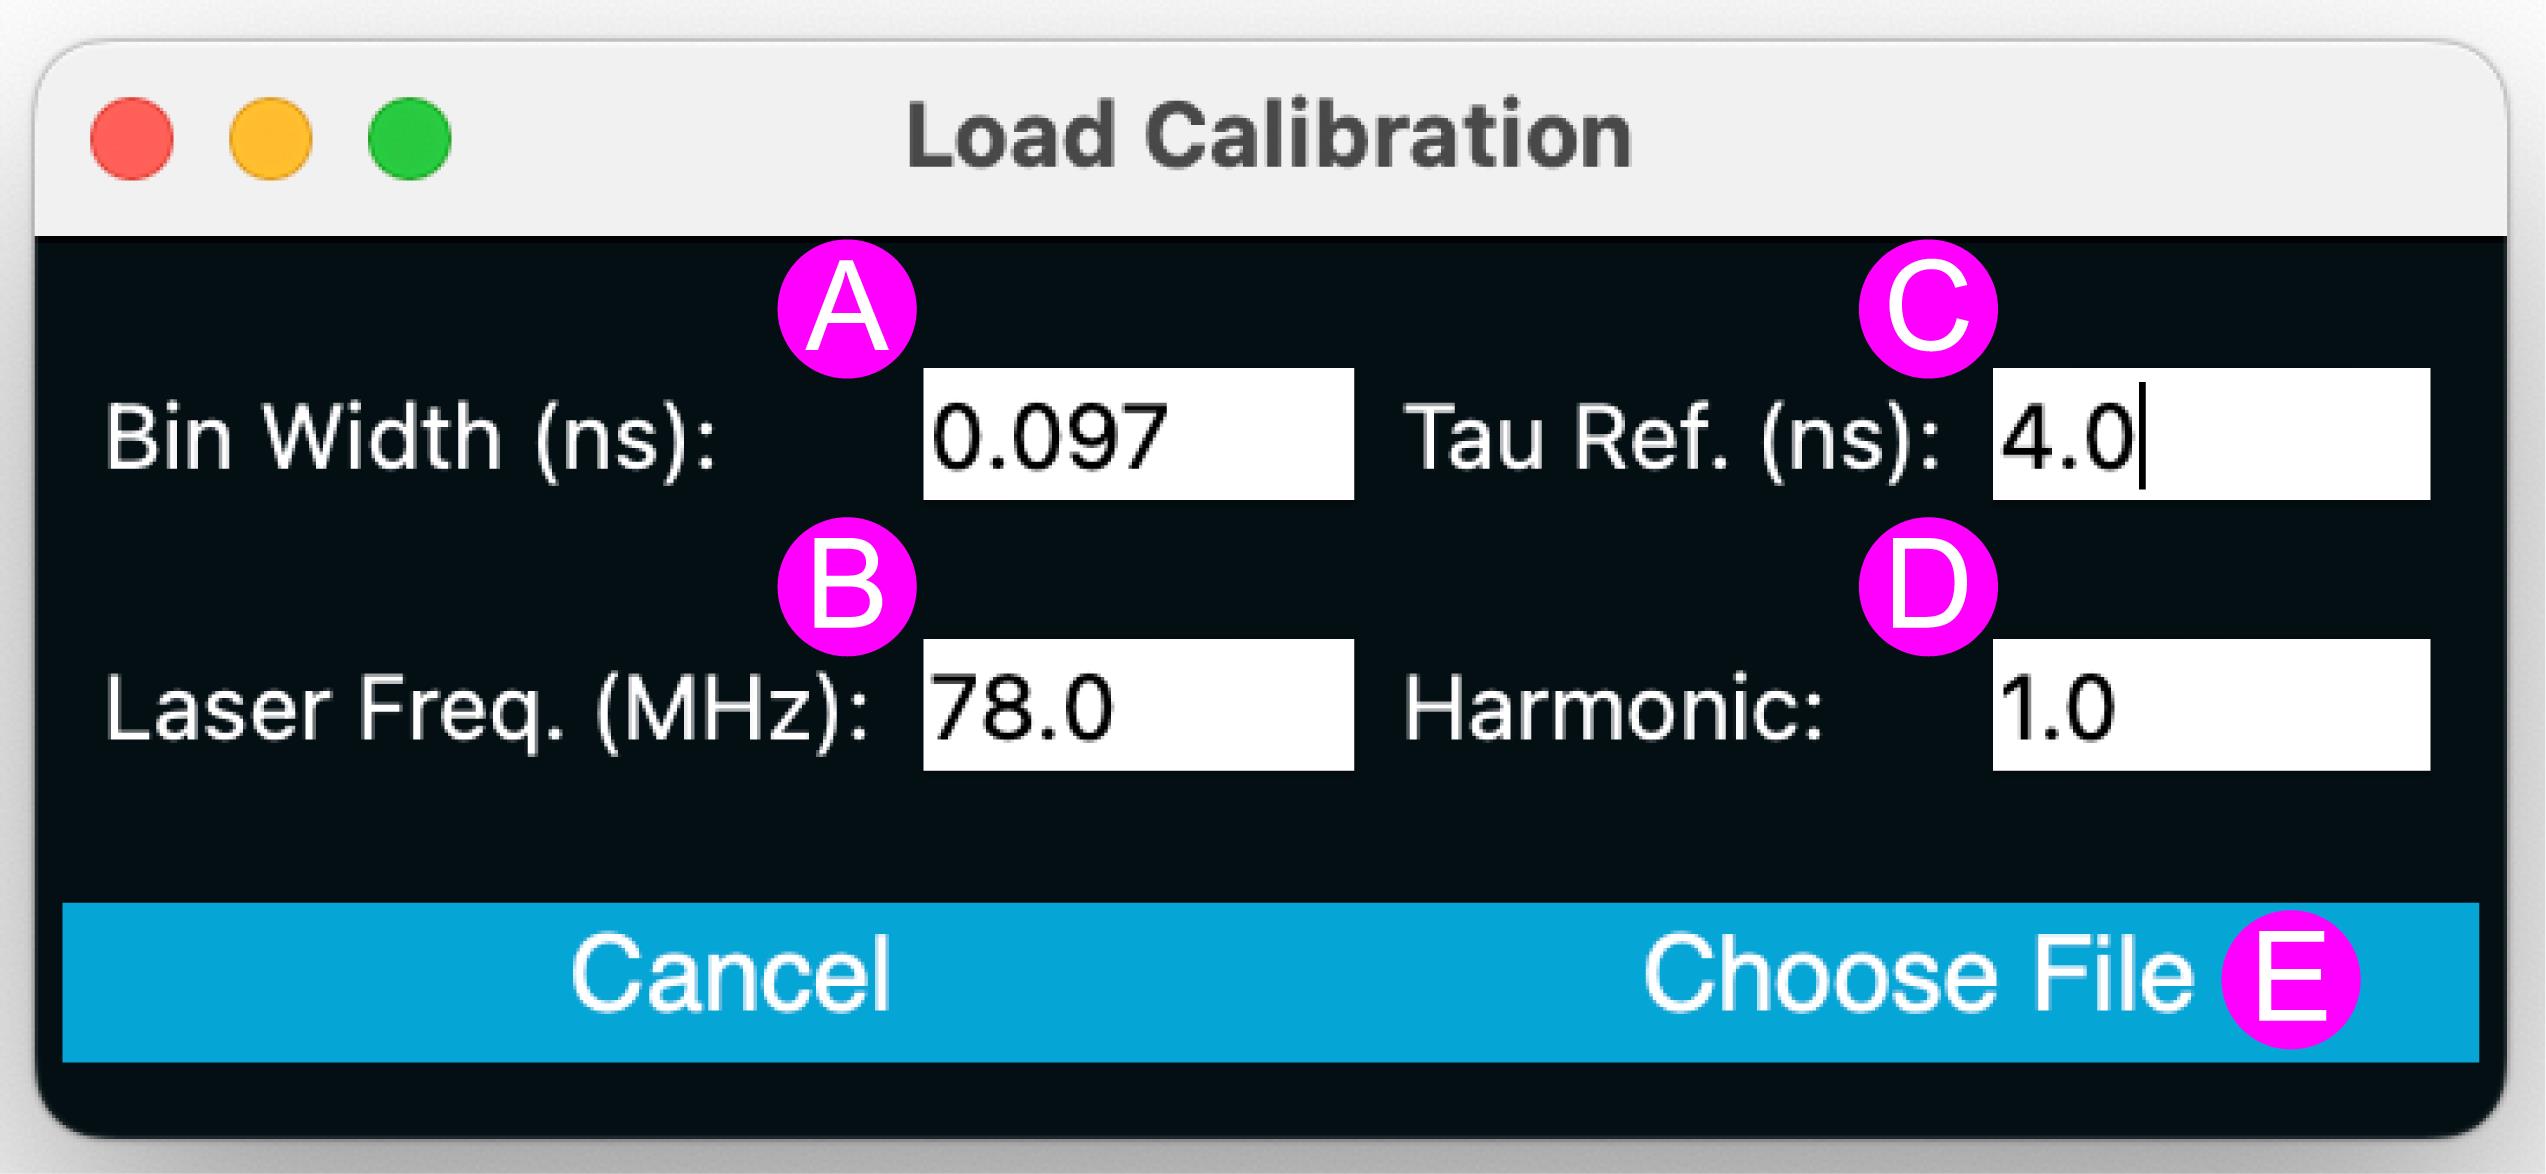2546x1174 pixels.
Task: Zoom window with the green button
Action: pos(410,138)
